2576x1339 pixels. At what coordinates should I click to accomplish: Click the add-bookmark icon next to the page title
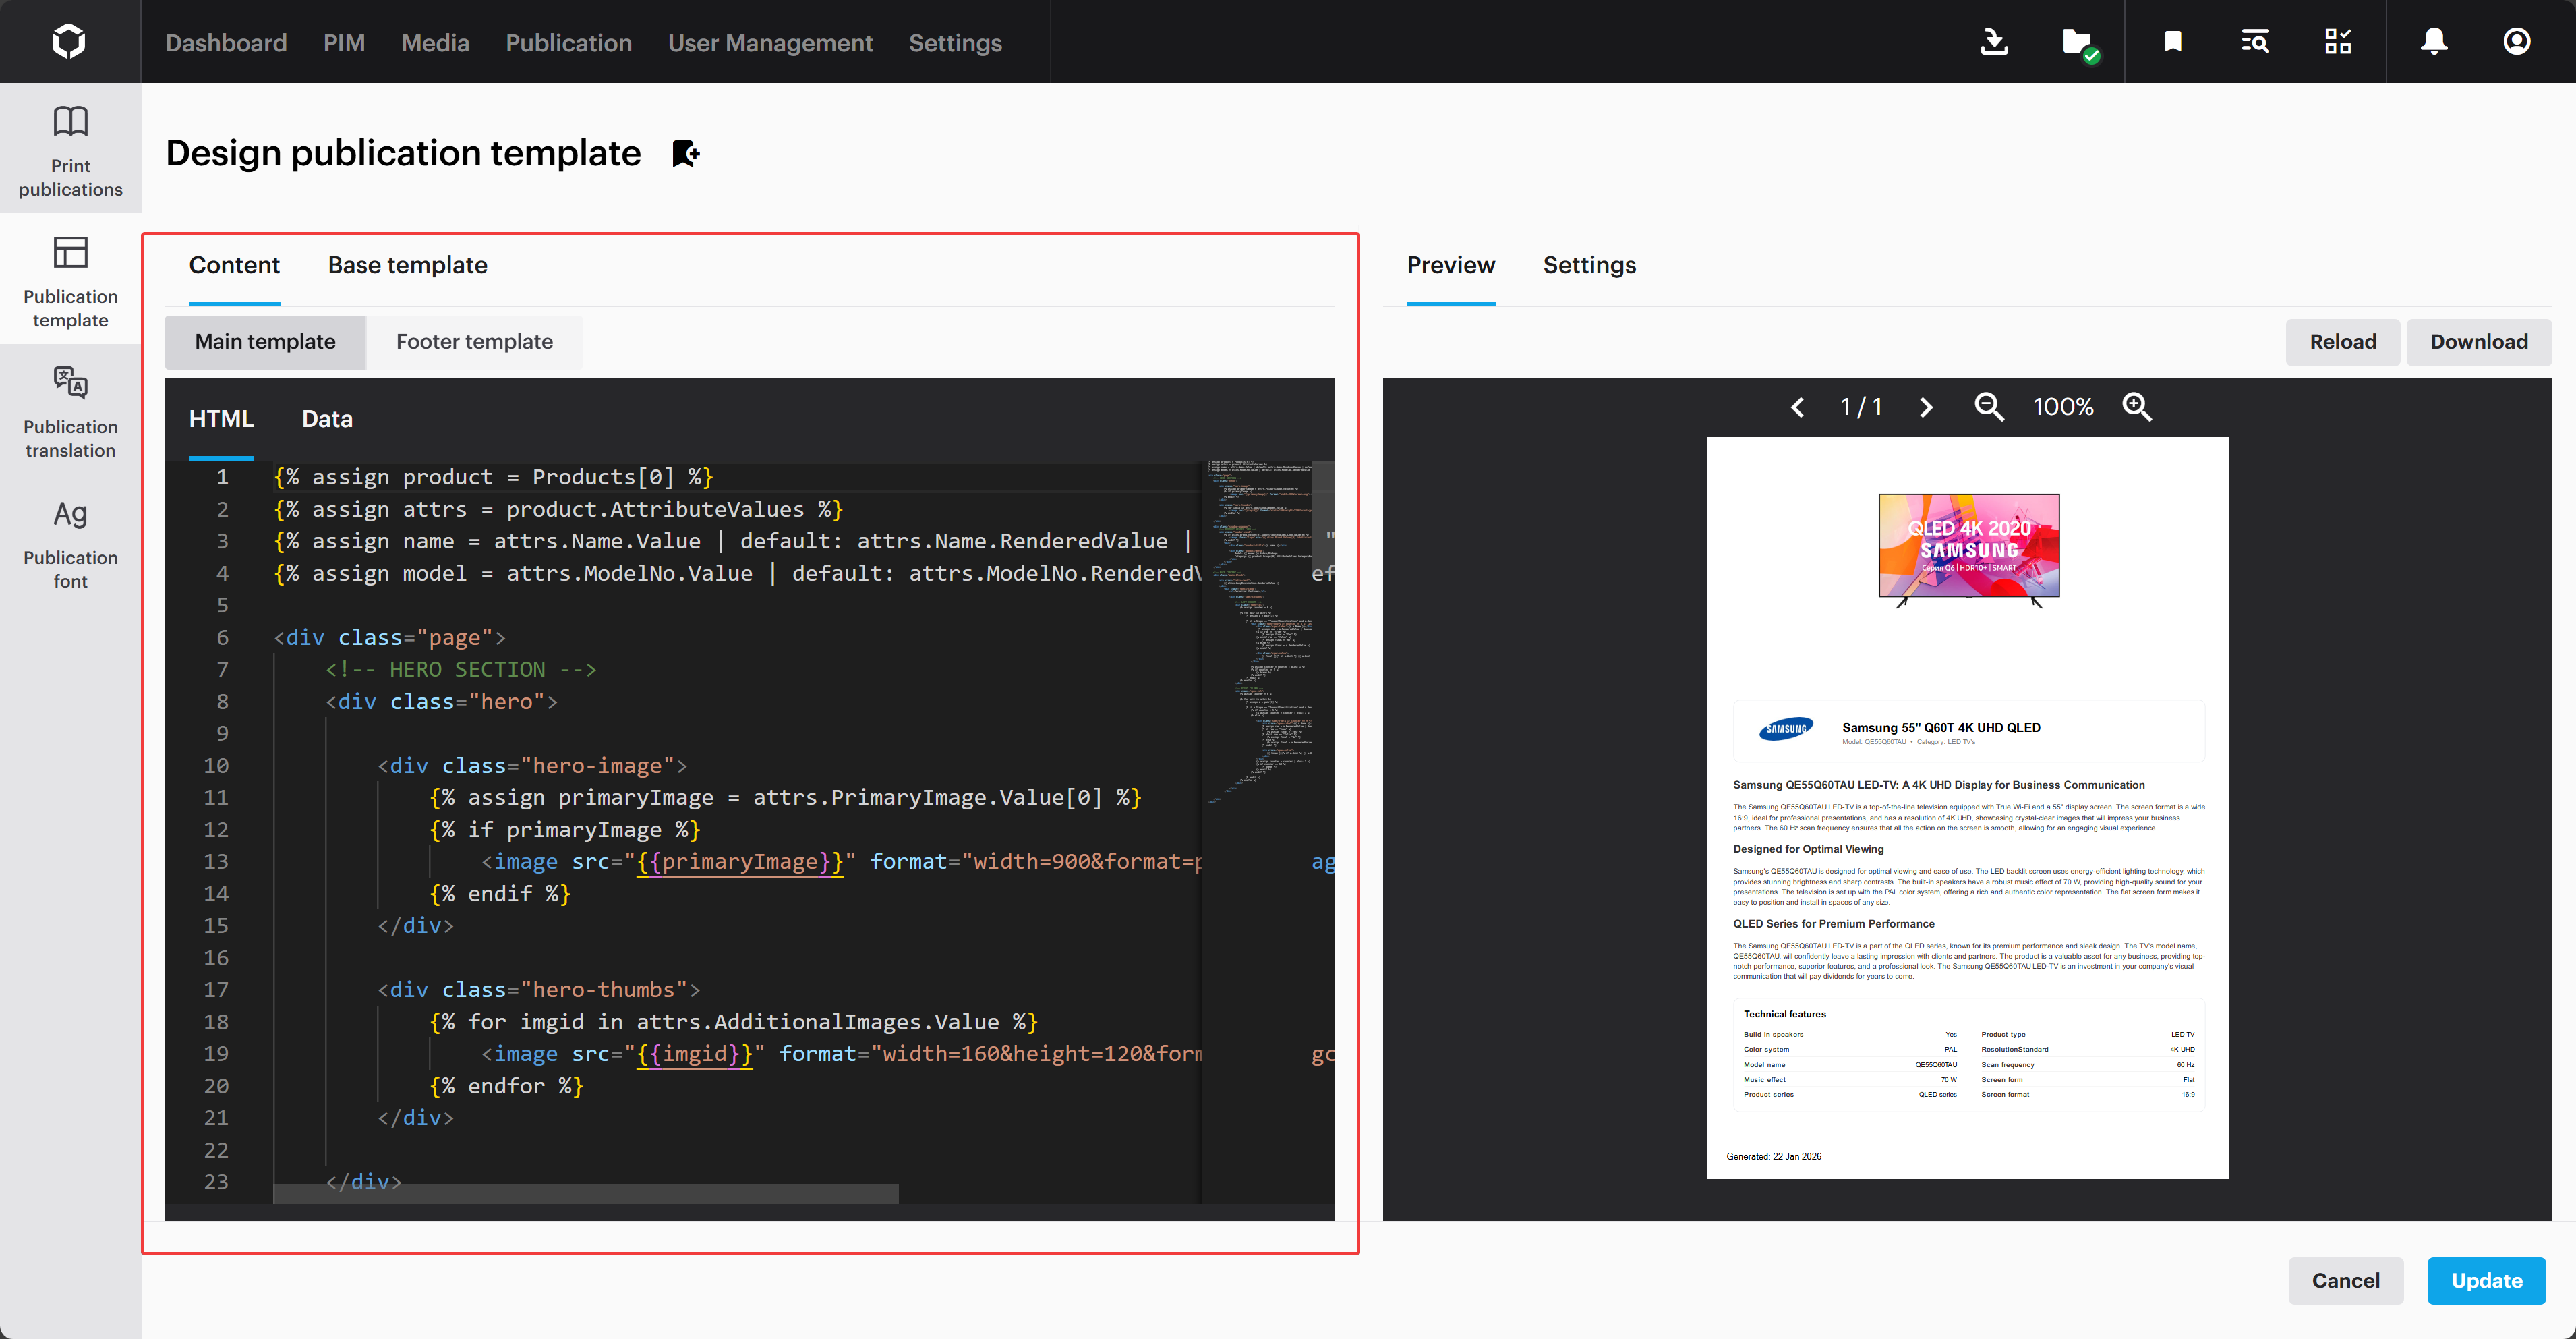pyautogui.click(x=685, y=153)
